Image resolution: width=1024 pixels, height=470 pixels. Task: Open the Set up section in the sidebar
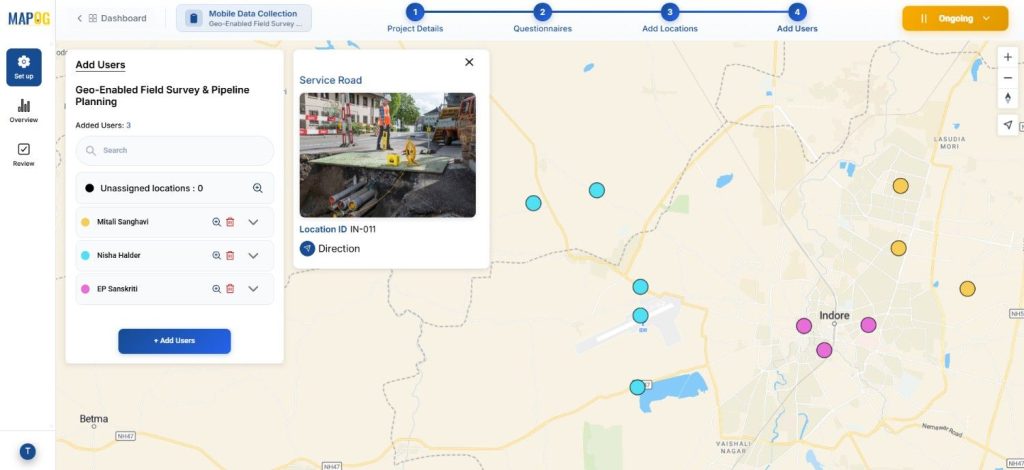(24, 67)
